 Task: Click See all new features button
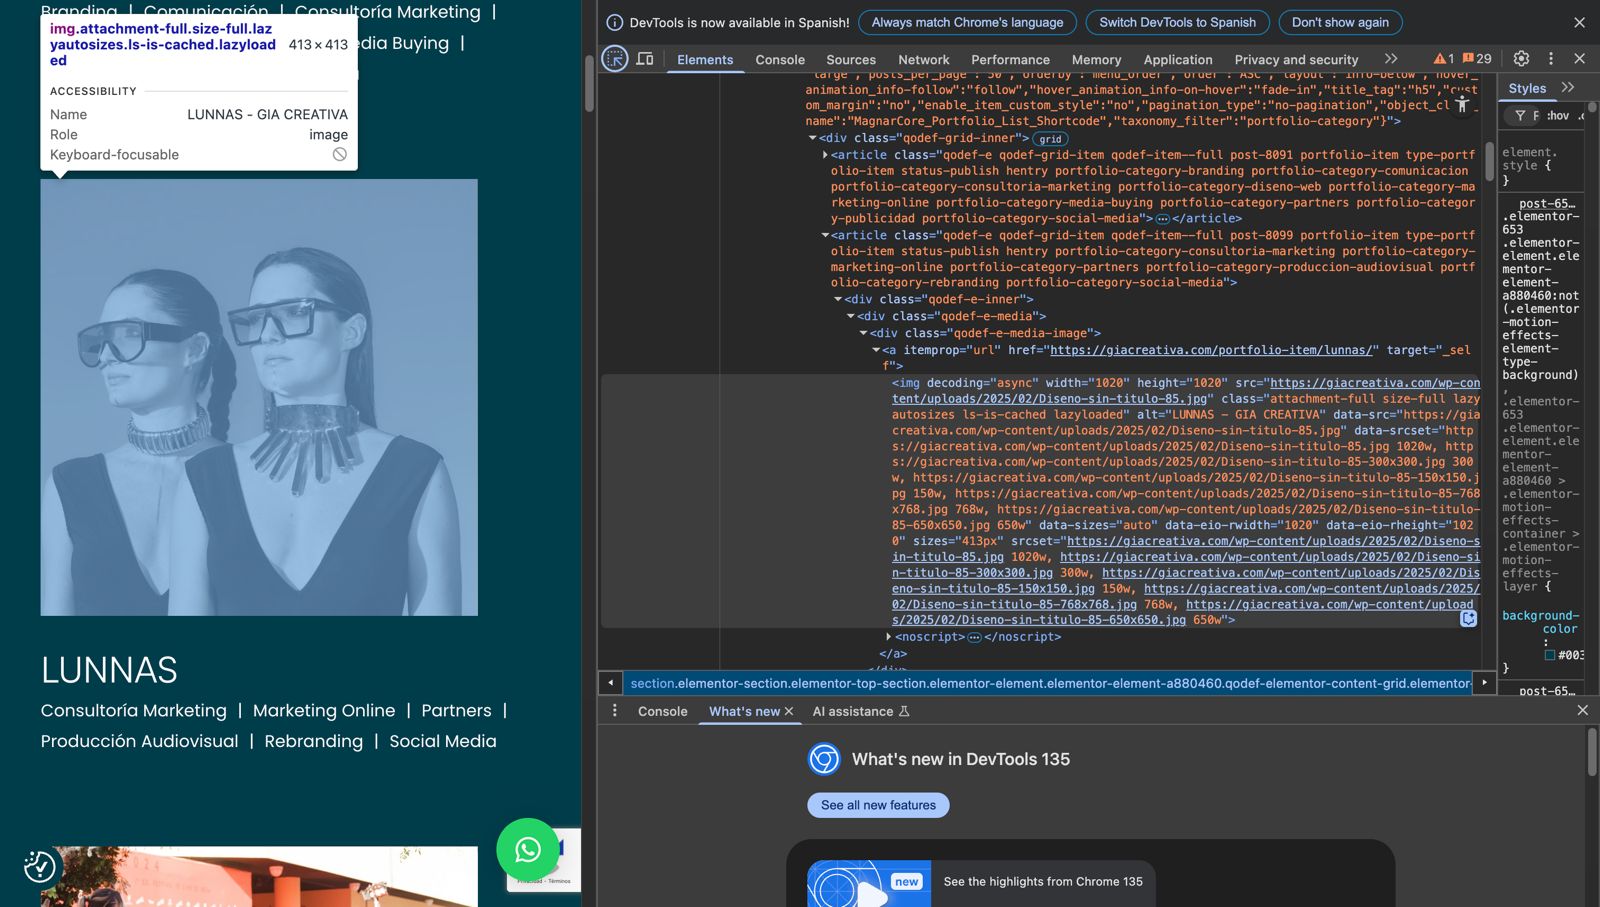[x=878, y=805]
